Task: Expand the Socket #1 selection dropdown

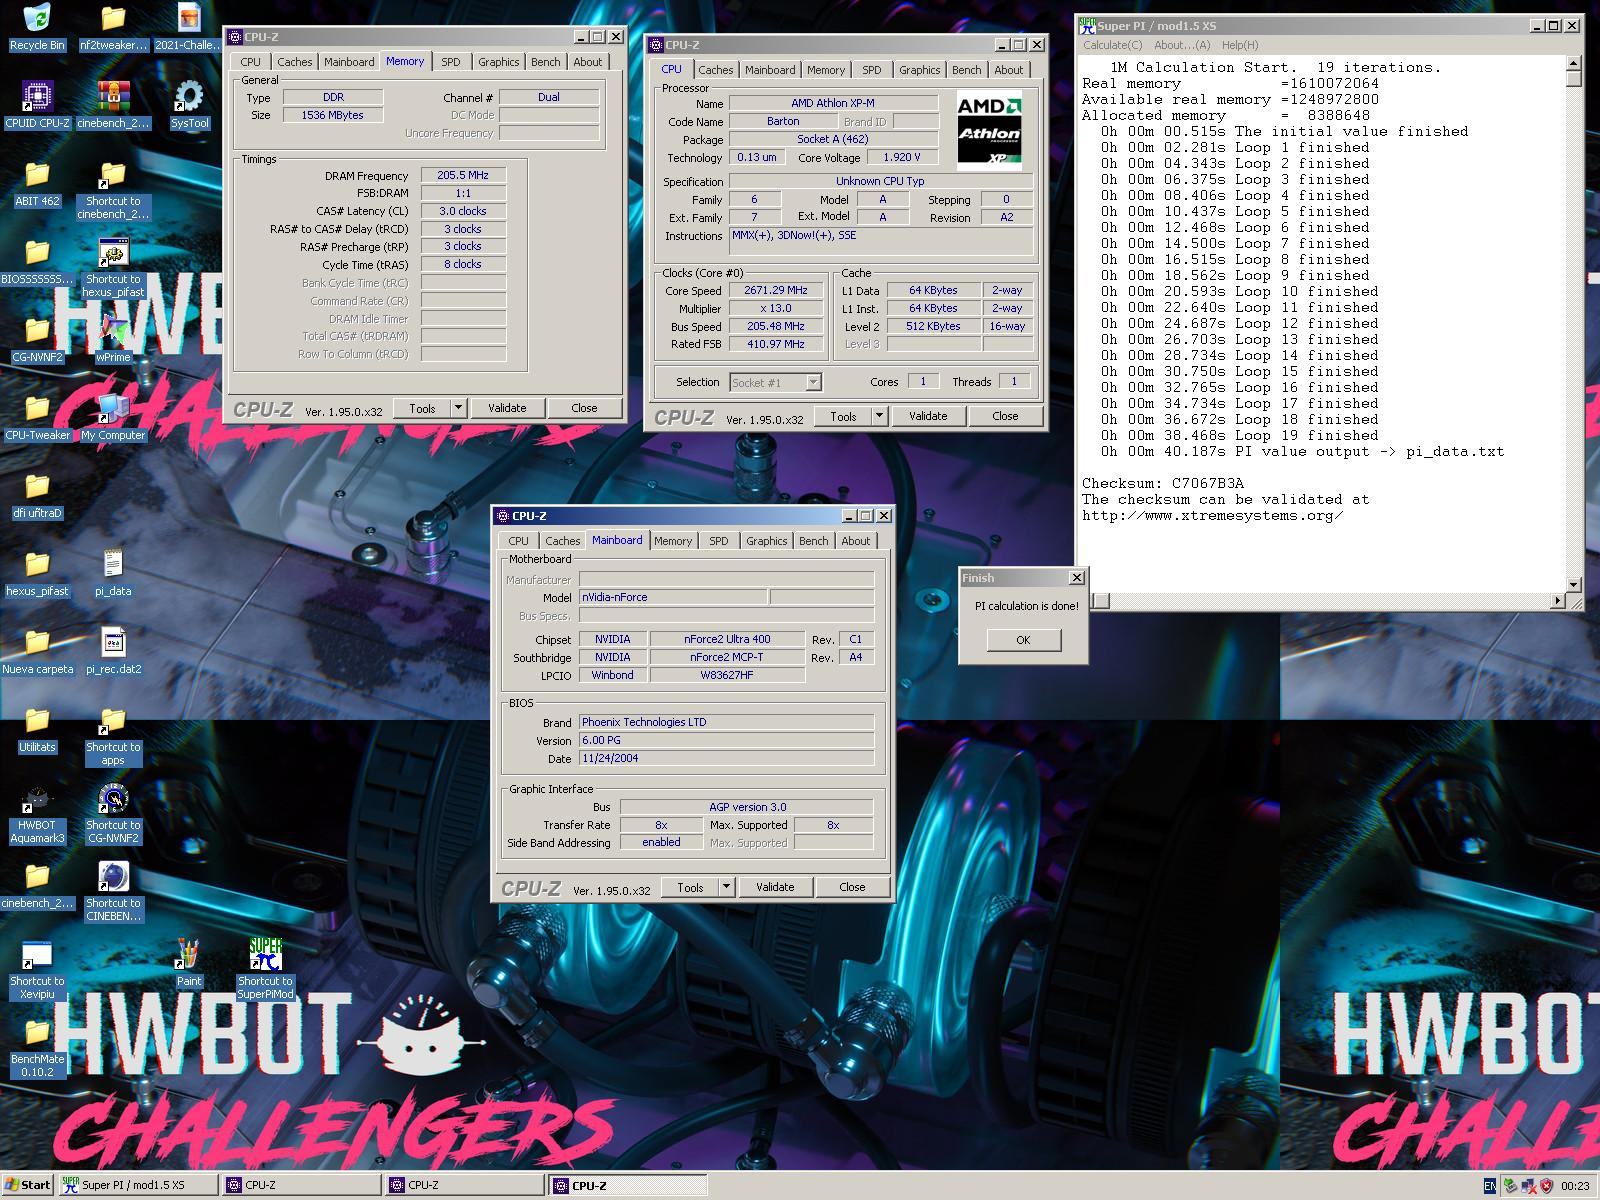Action: pos(813,382)
